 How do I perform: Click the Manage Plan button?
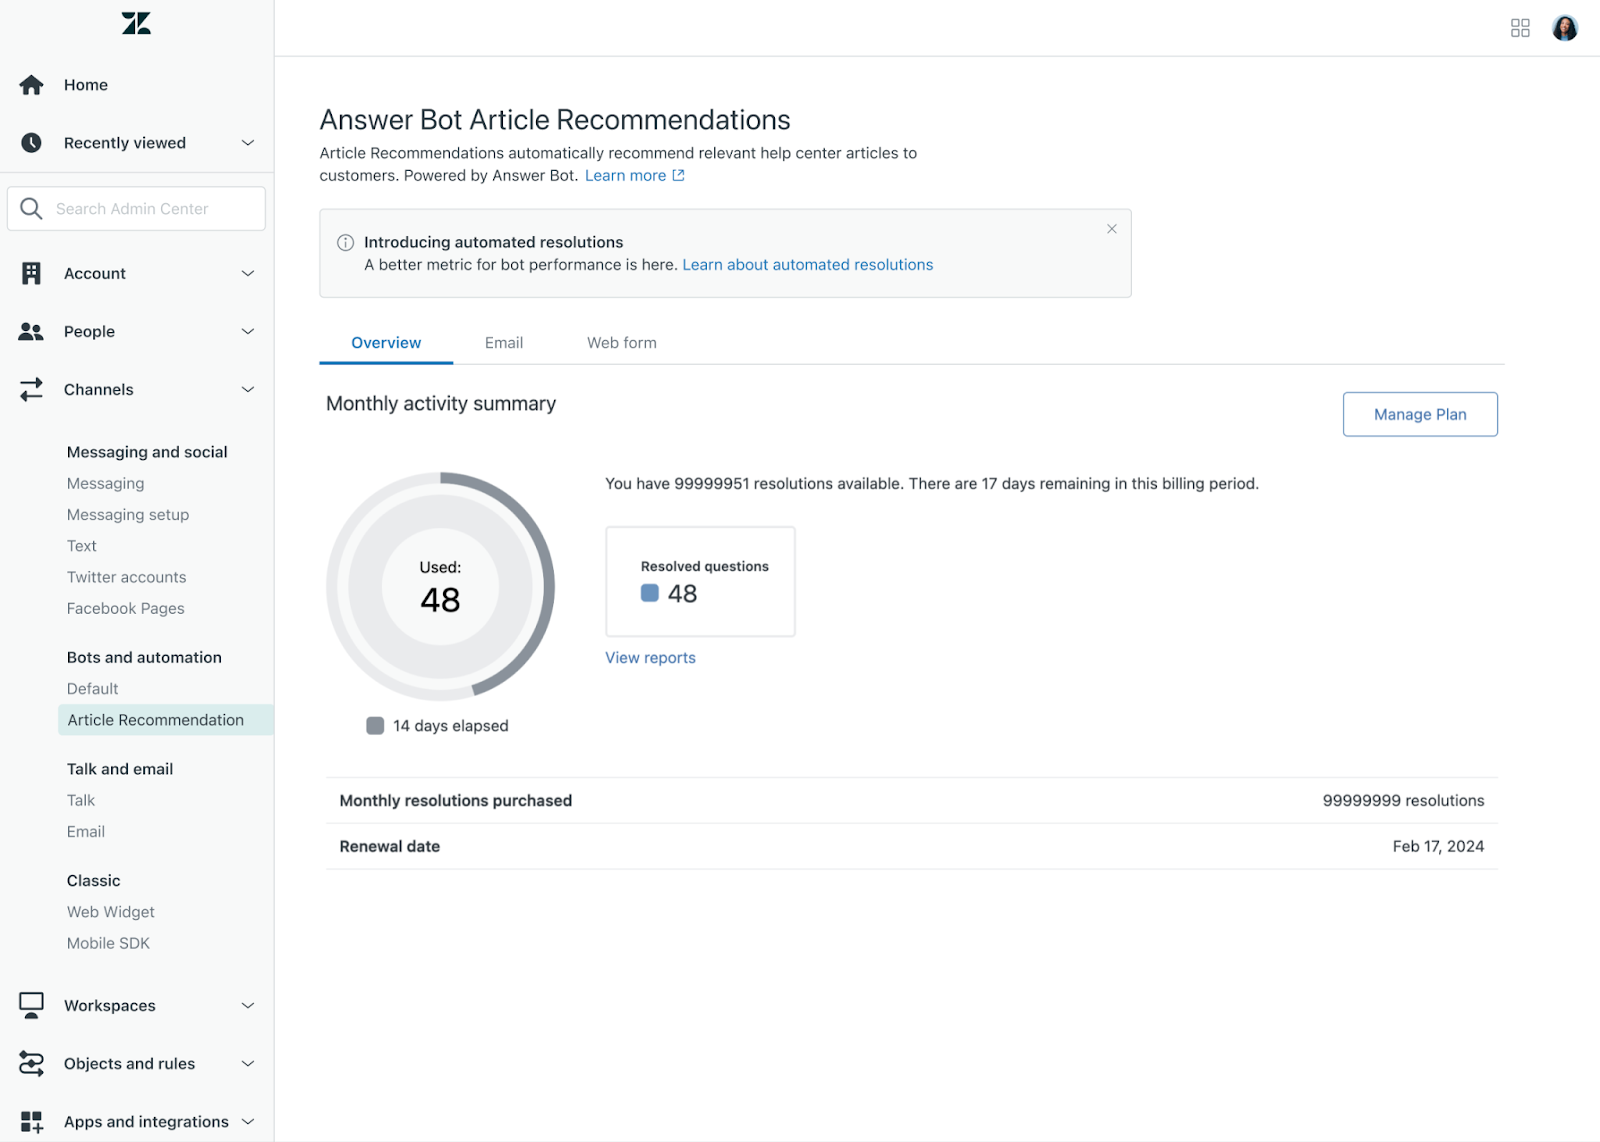[x=1420, y=414]
